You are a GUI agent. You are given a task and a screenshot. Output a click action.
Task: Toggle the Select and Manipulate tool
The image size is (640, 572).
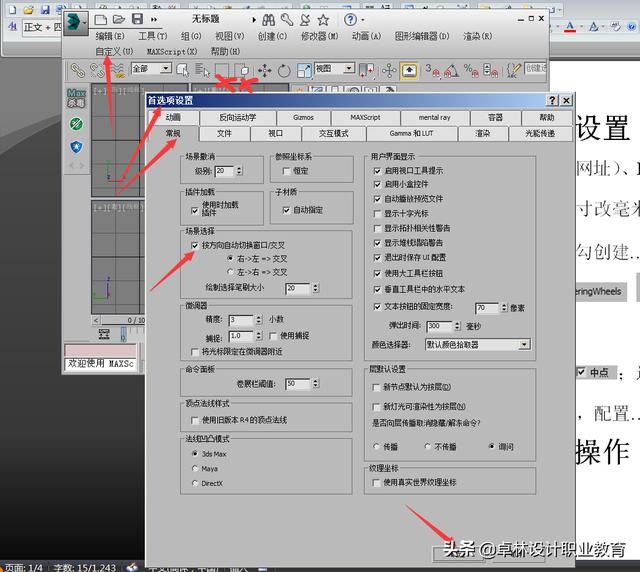coord(389,71)
